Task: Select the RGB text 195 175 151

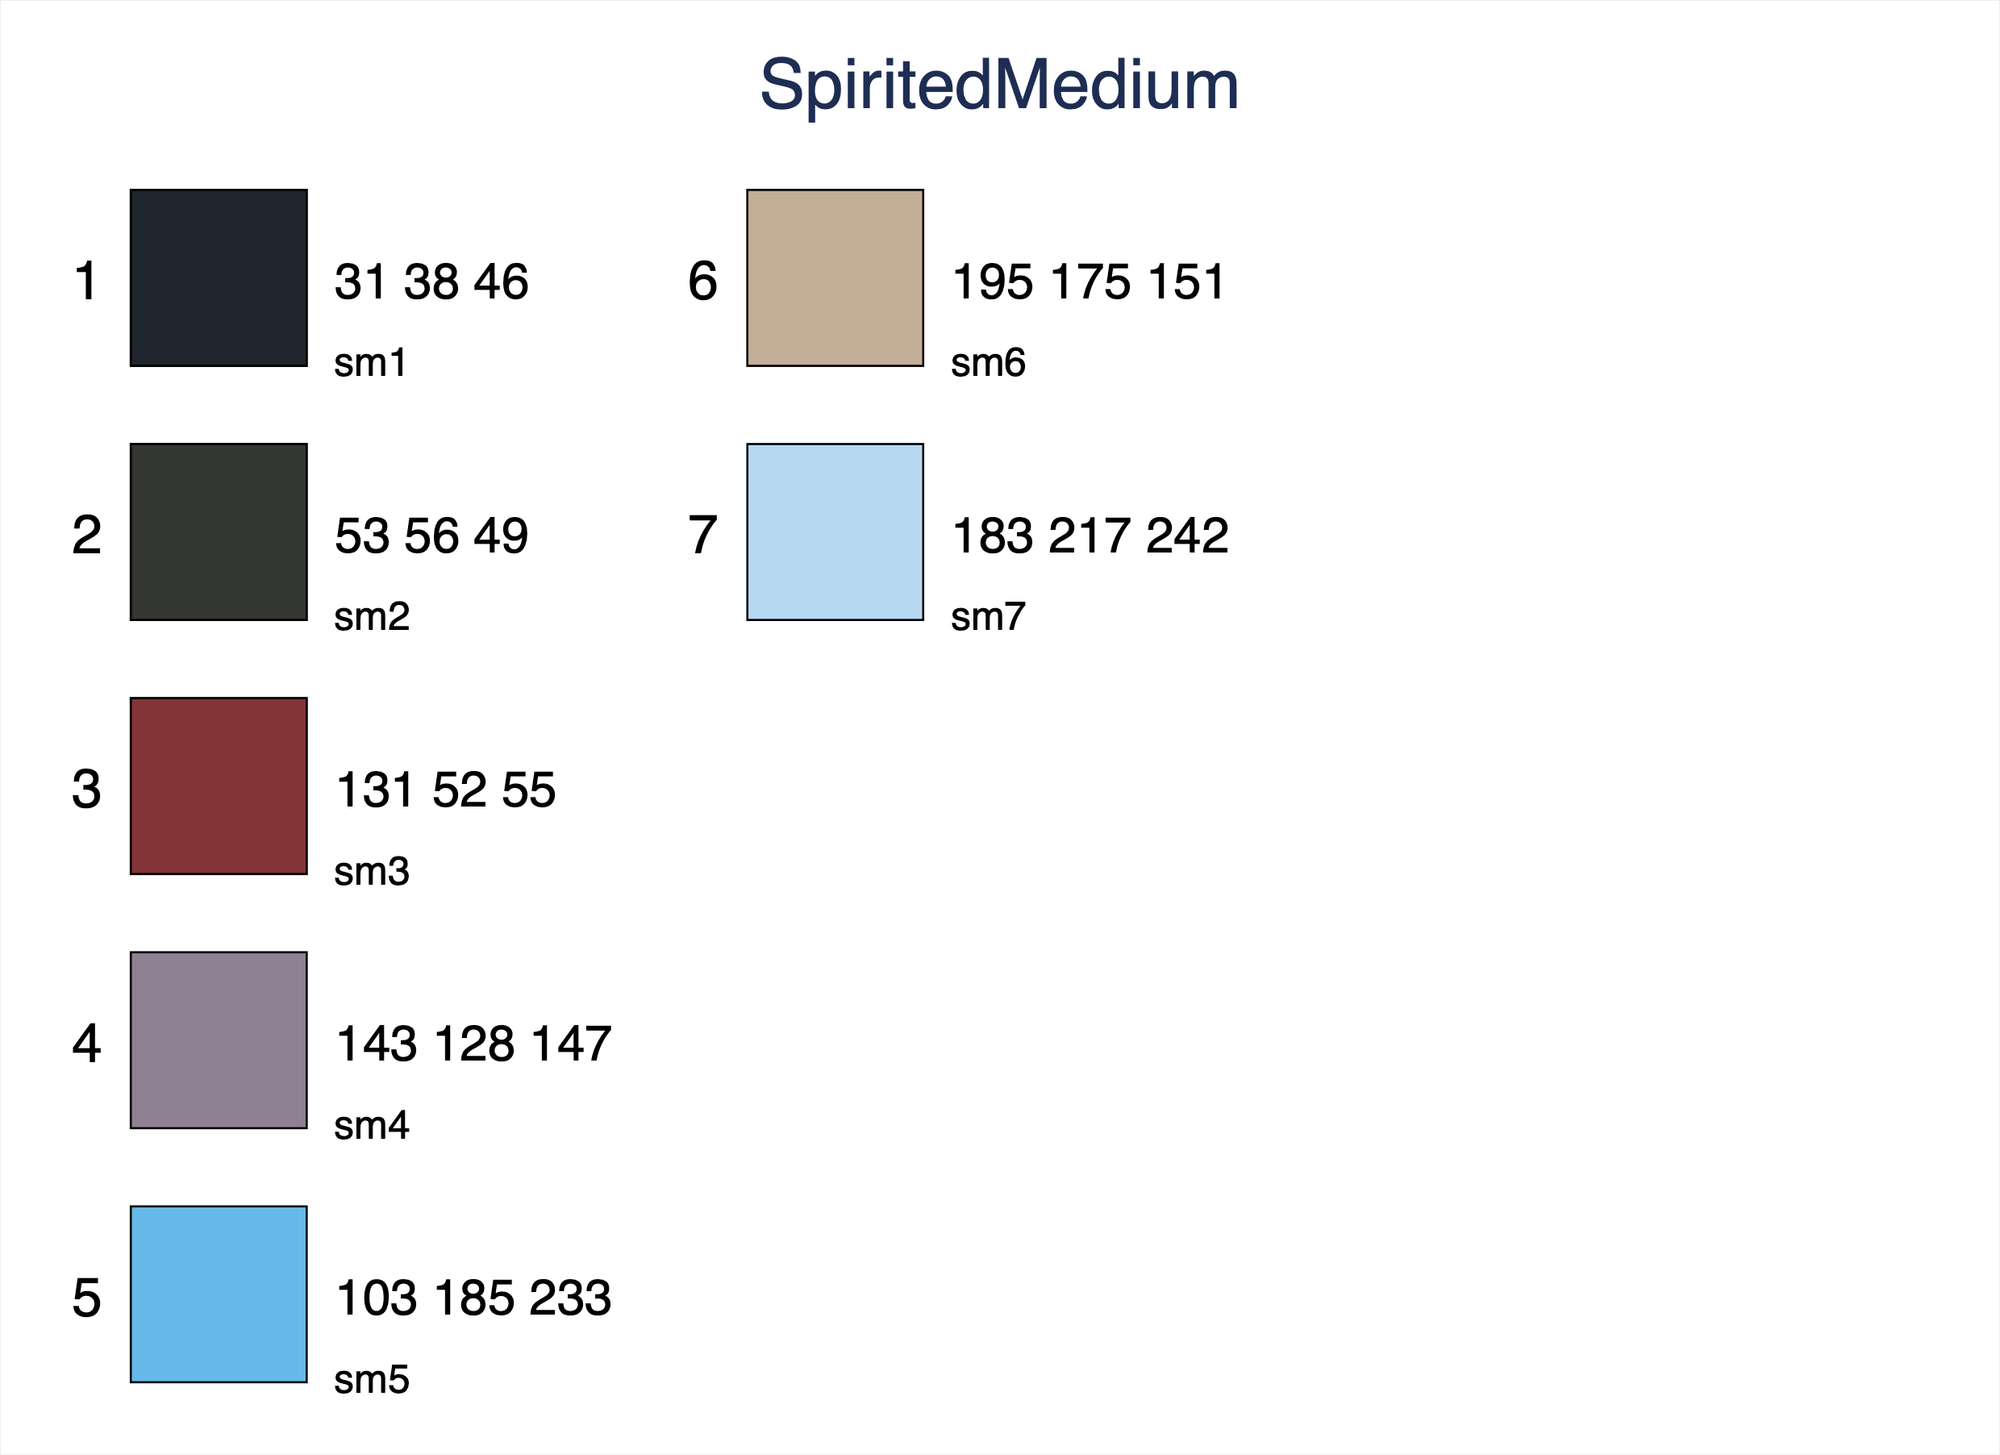Action: pos(1088,282)
